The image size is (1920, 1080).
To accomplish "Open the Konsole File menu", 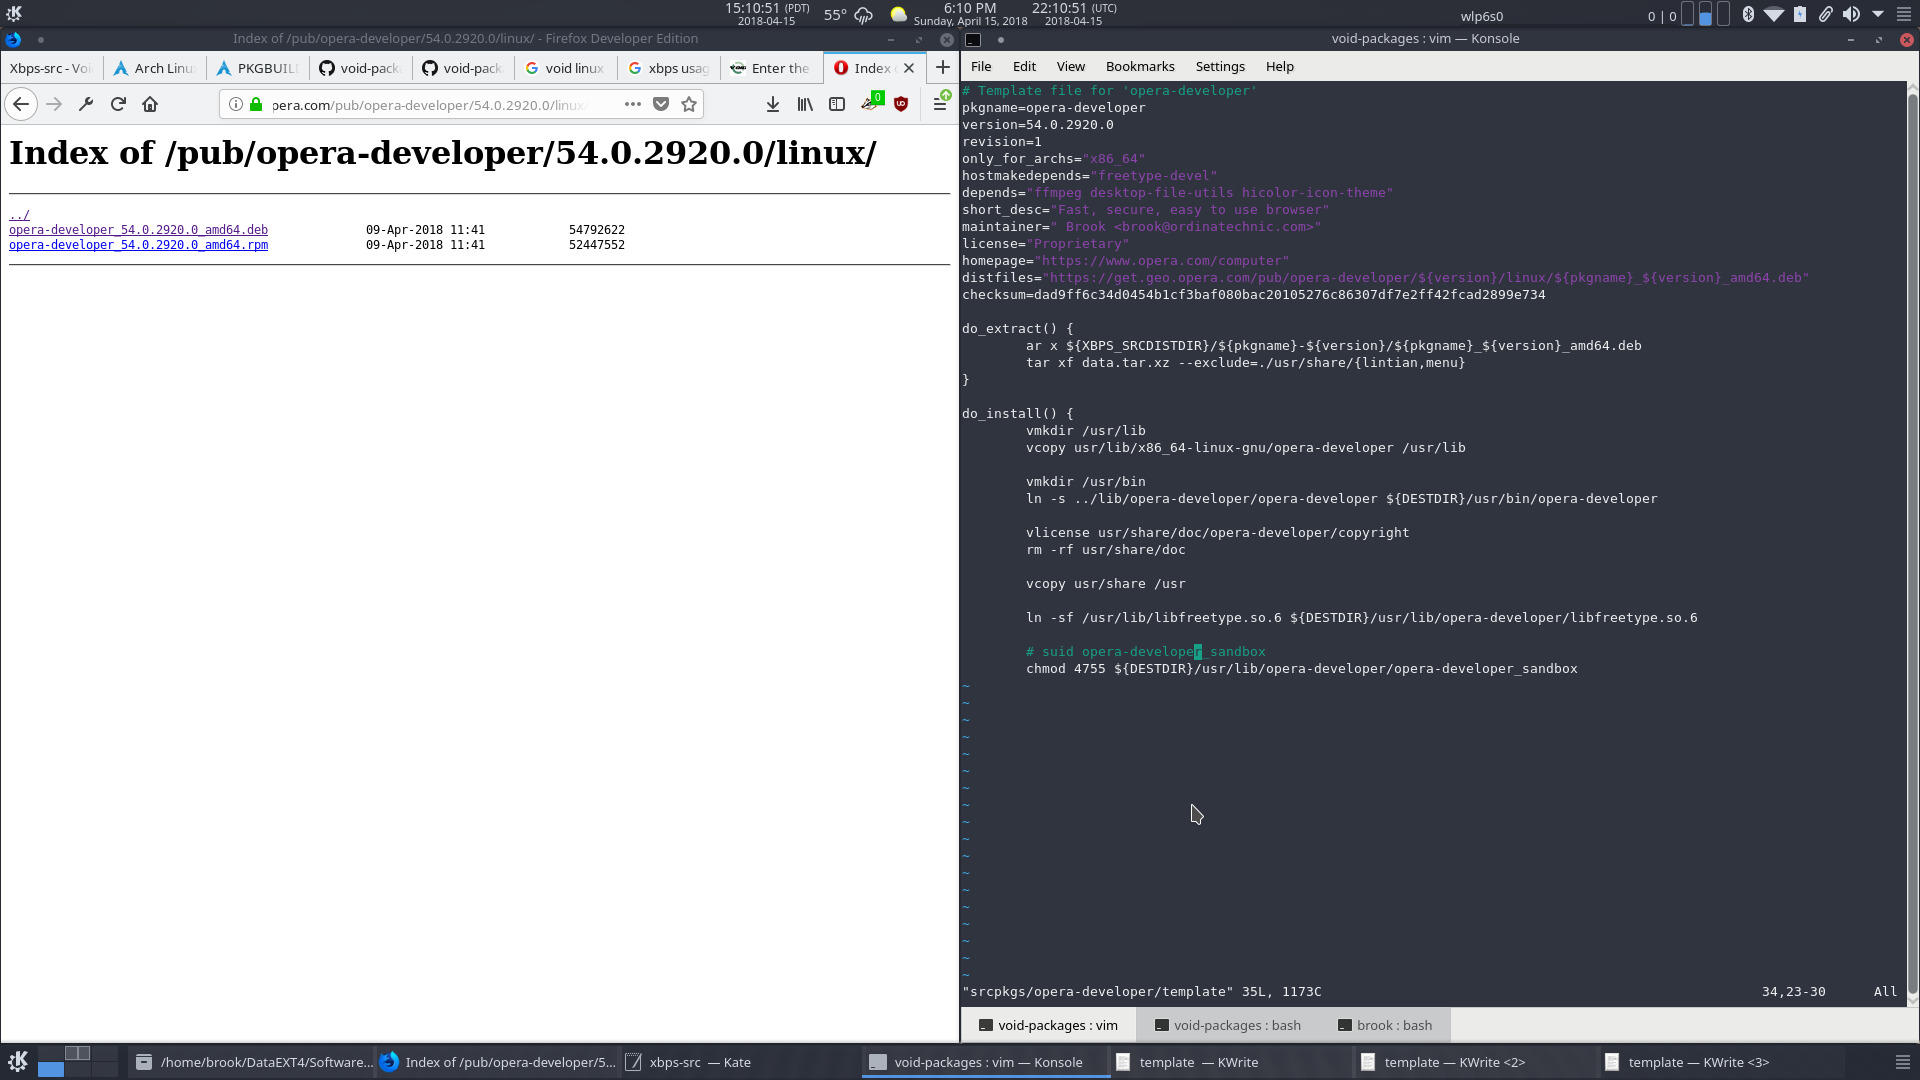I will (x=981, y=66).
